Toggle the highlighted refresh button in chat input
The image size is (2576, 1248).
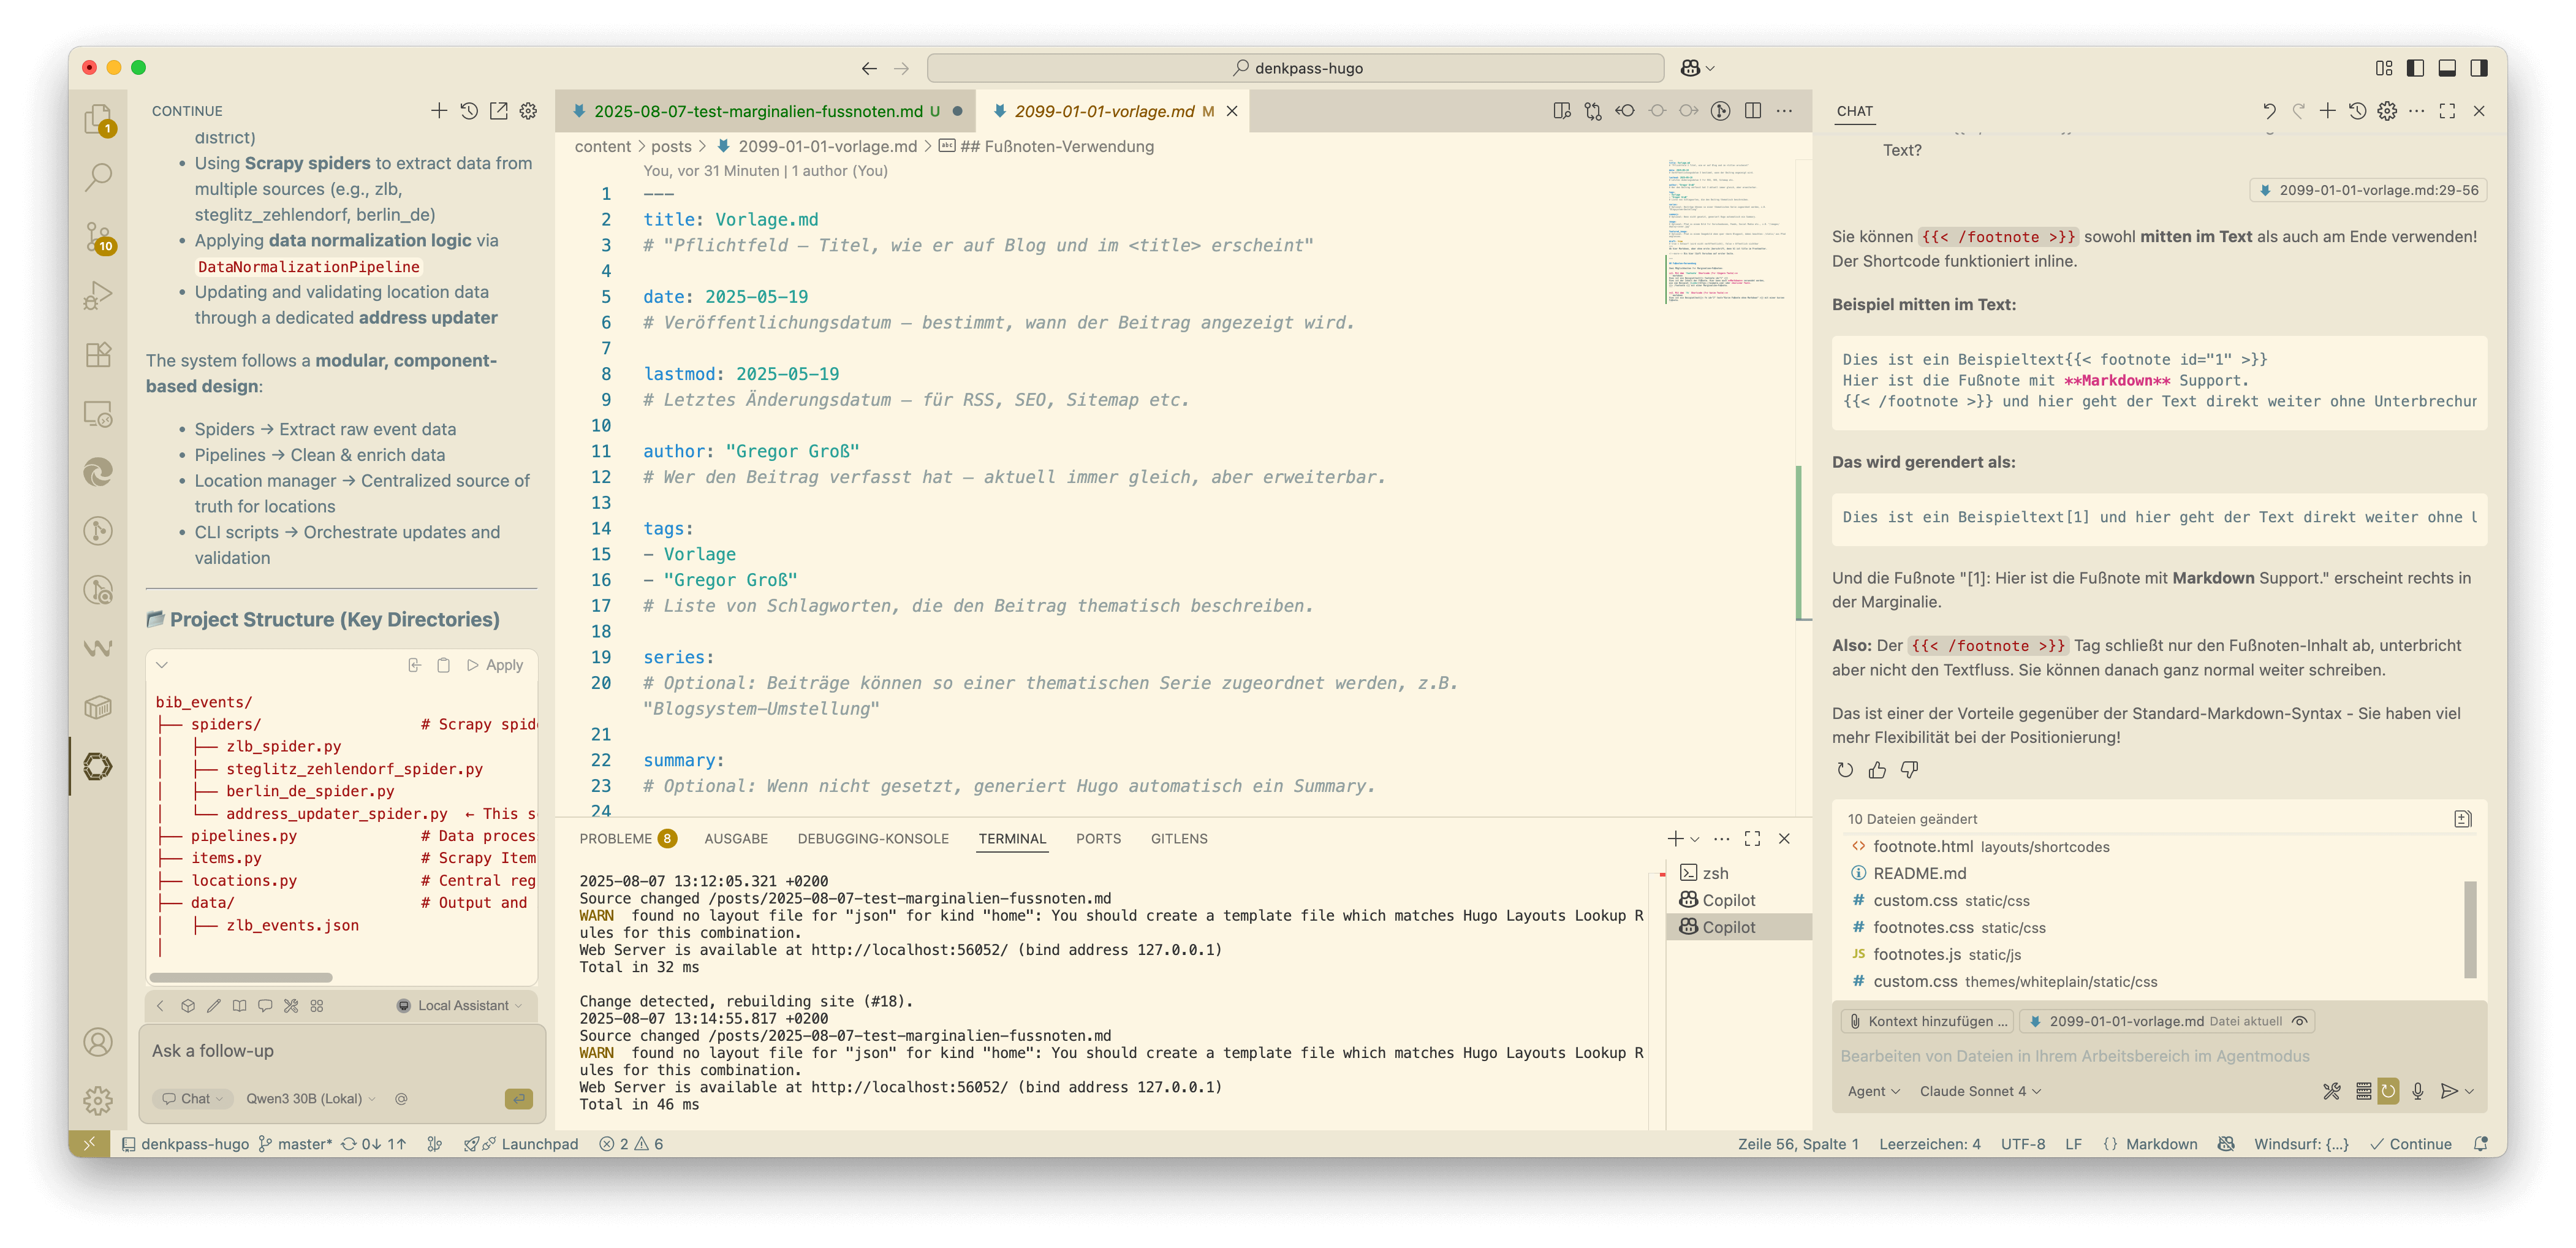coord(2389,1091)
